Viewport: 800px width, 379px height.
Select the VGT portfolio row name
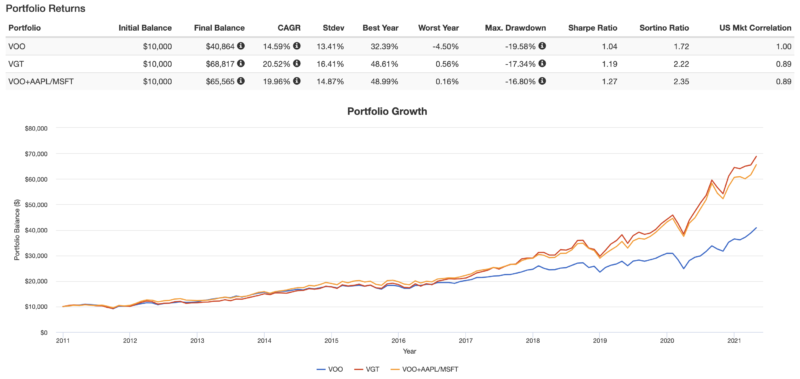[x=13, y=64]
